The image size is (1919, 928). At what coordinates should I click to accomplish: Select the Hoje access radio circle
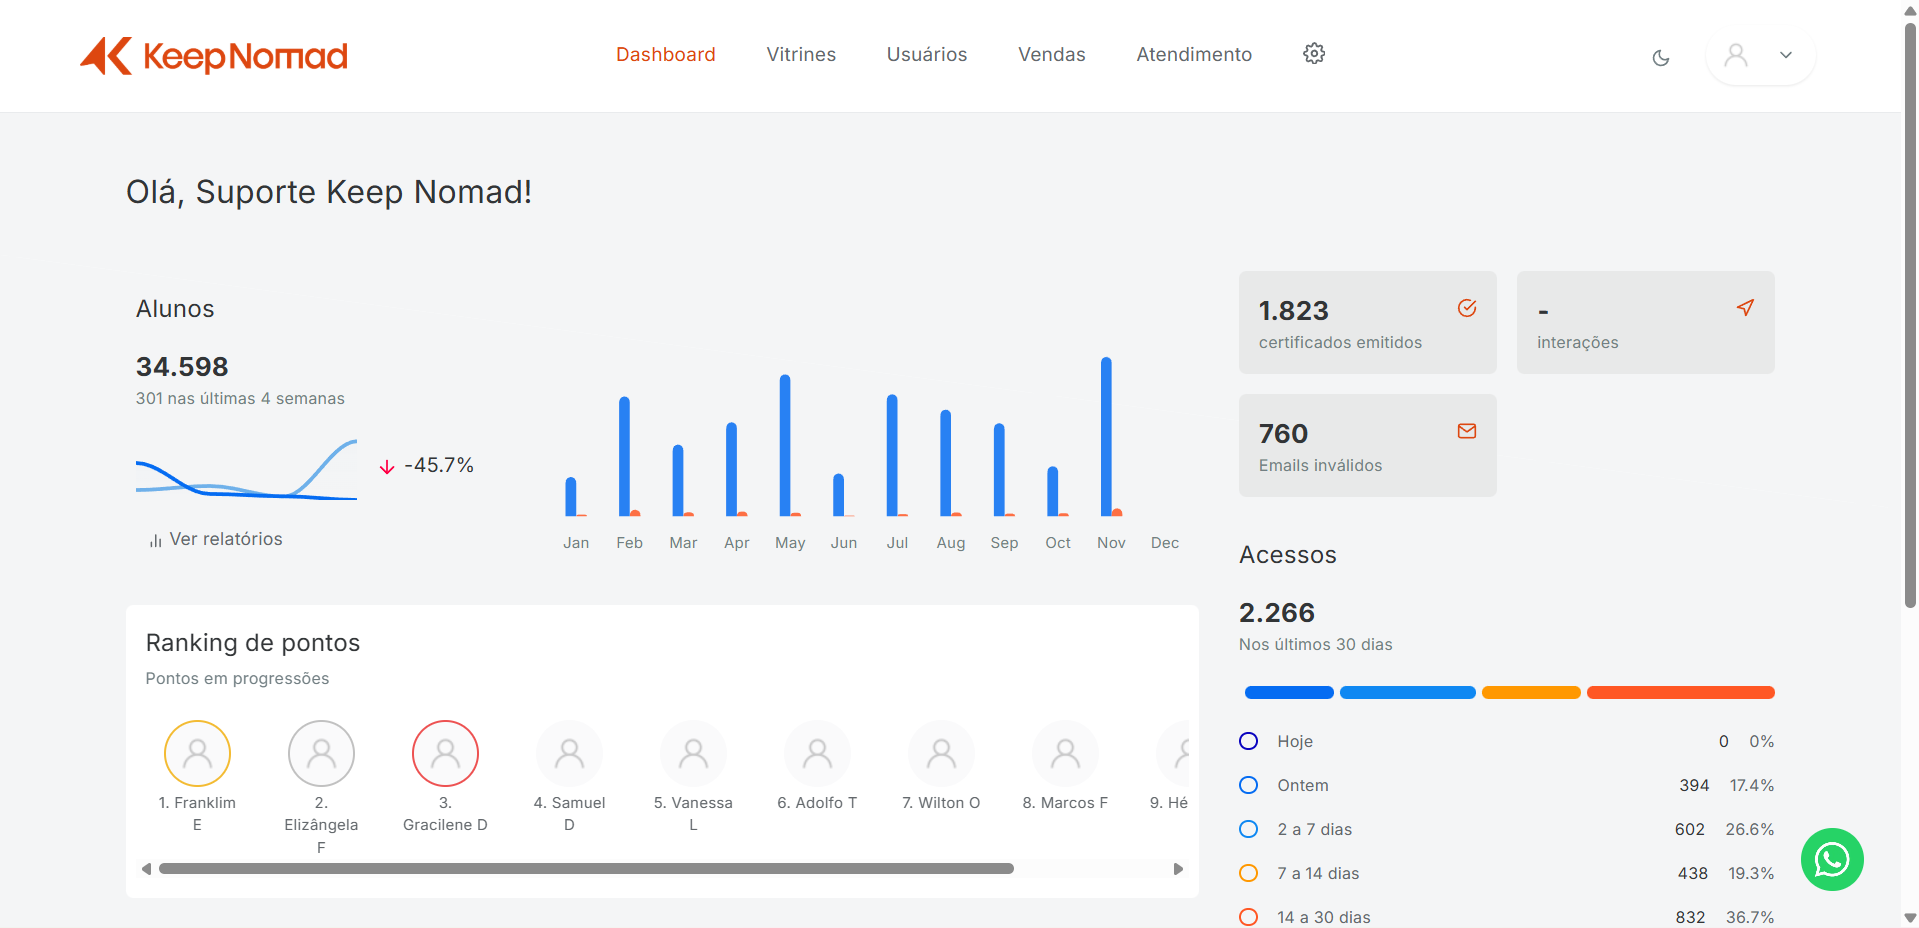[x=1248, y=741]
